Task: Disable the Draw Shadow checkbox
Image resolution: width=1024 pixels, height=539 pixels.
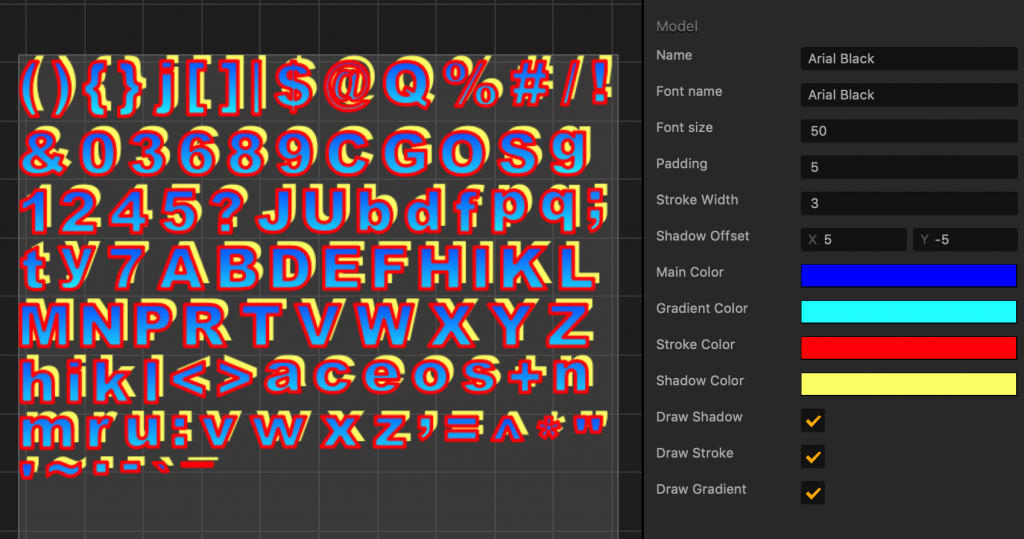Action: coord(814,421)
